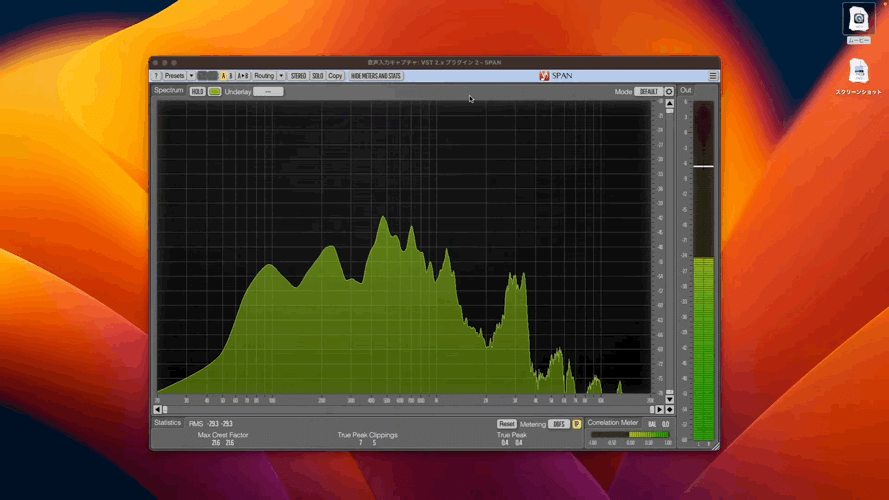This screenshot has width=889, height=500.
Task: Click the window resize grip corner
Action: tap(716, 447)
